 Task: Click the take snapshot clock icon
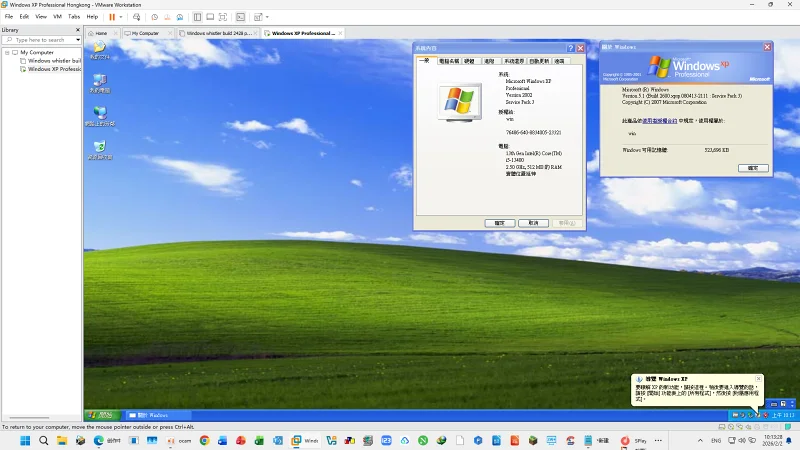pyautogui.click(x=154, y=17)
